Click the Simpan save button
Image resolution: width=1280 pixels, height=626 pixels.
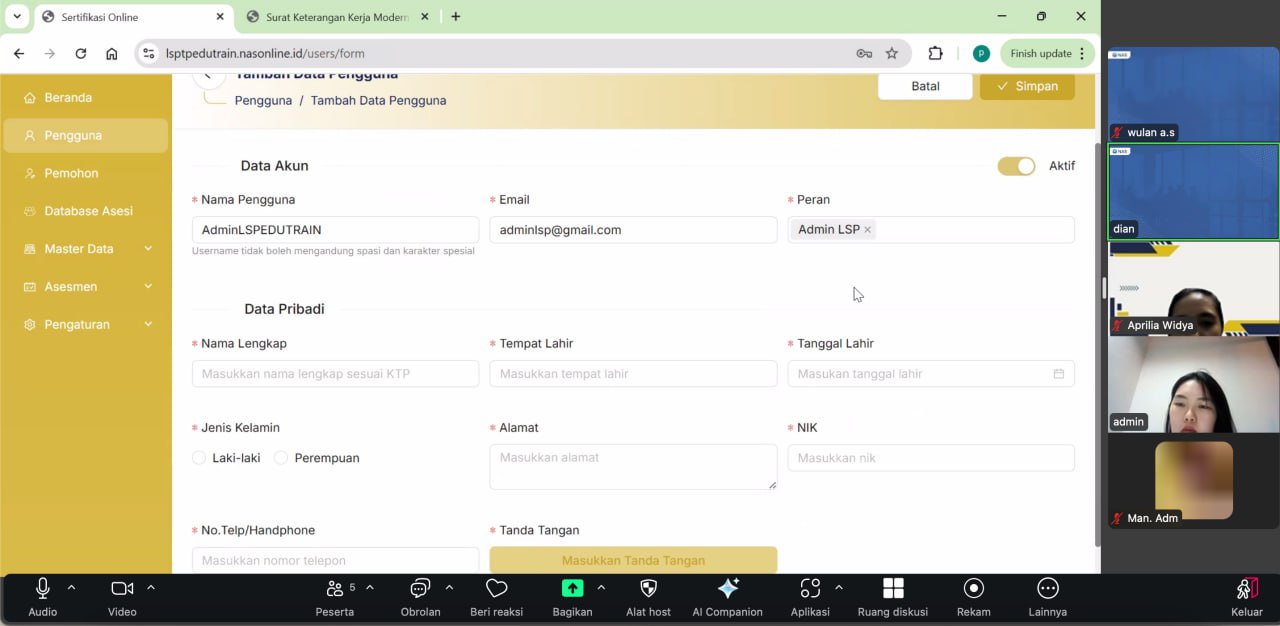[1027, 86]
